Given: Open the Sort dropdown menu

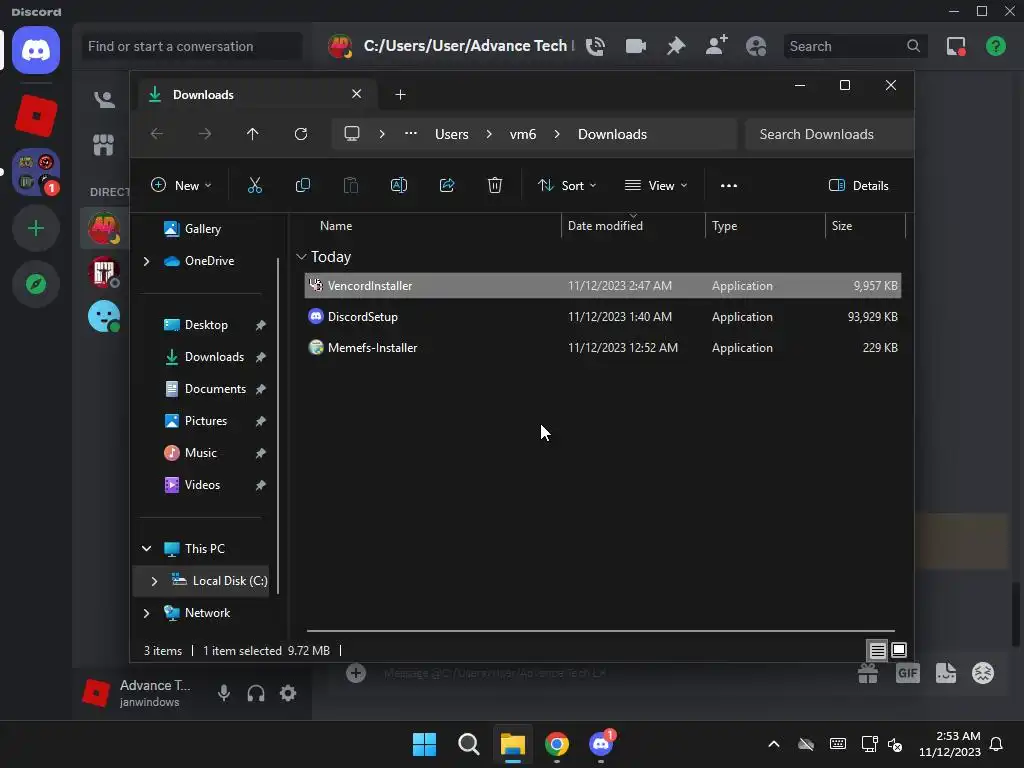Looking at the screenshot, I should [x=567, y=185].
